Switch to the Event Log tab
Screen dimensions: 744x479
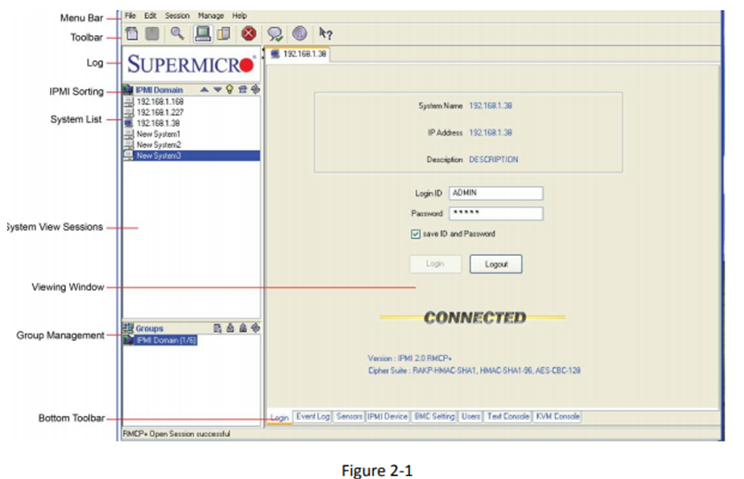(313, 415)
